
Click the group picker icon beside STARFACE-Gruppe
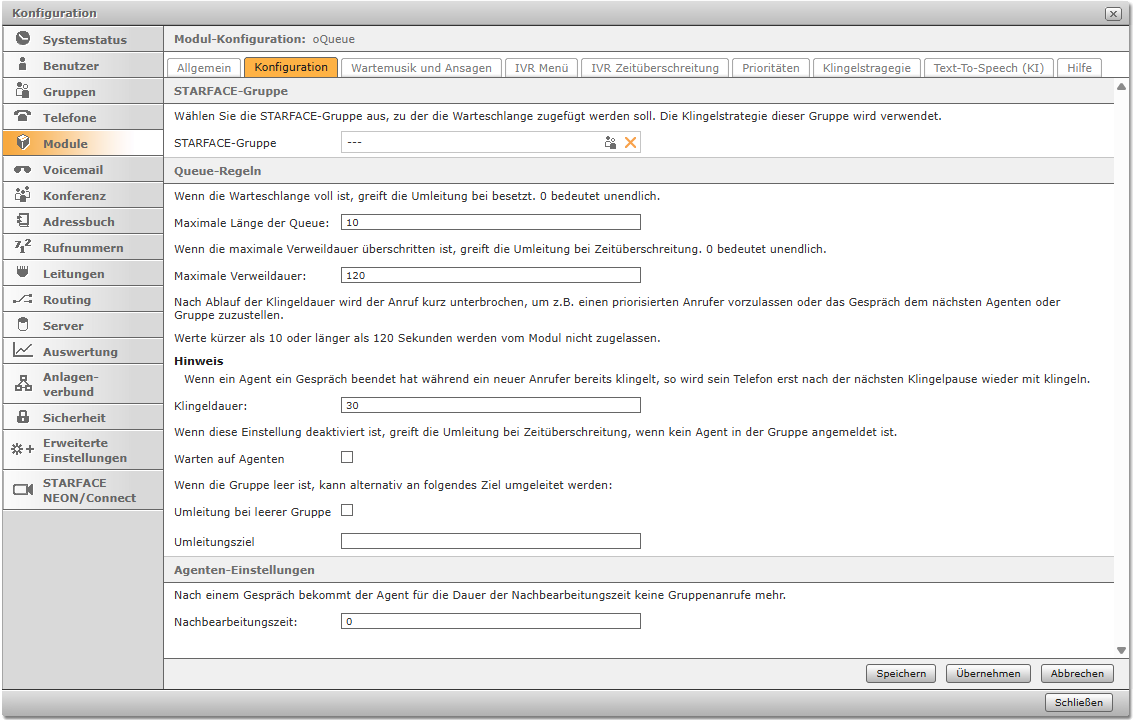[x=610, y=143]
